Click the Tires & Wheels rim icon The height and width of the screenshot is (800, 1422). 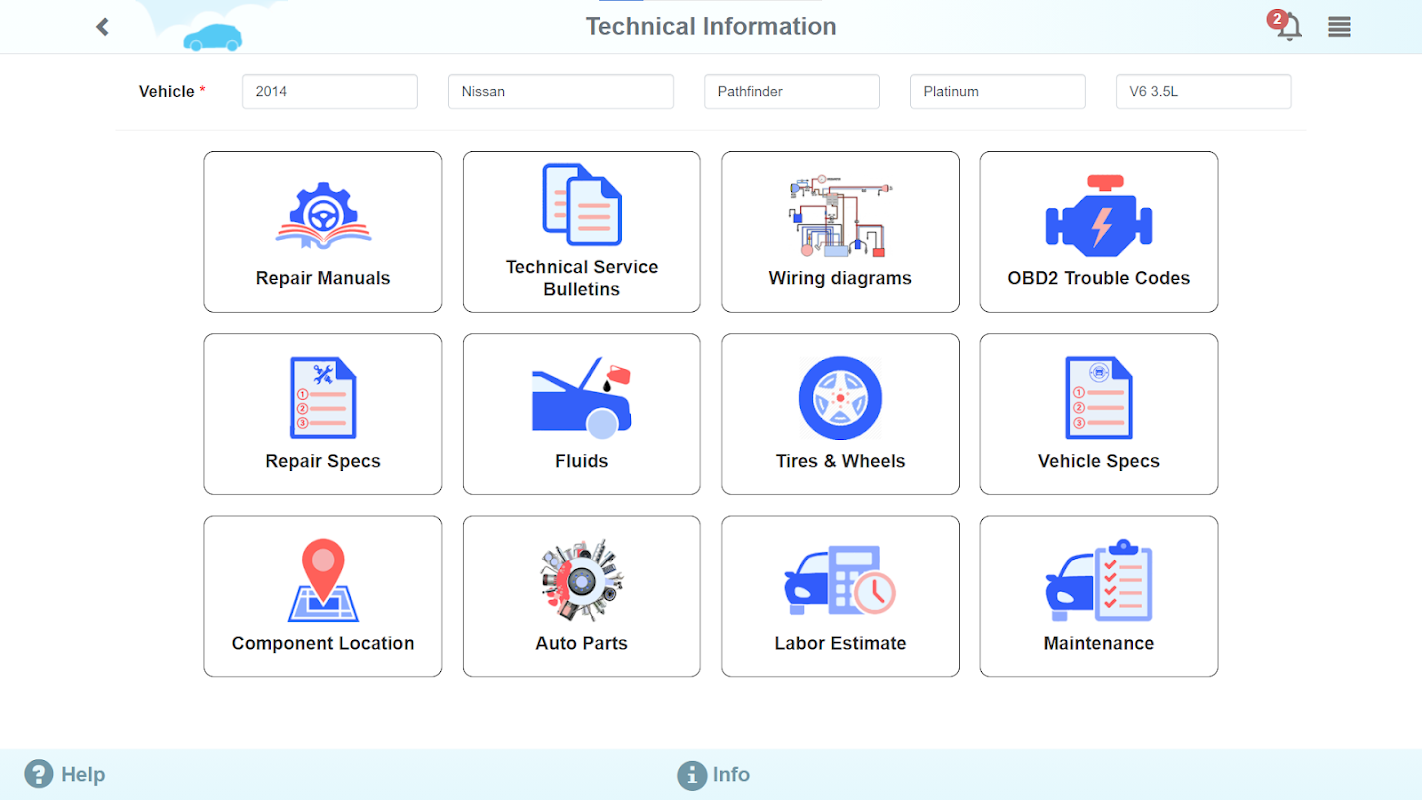(840, 398)
